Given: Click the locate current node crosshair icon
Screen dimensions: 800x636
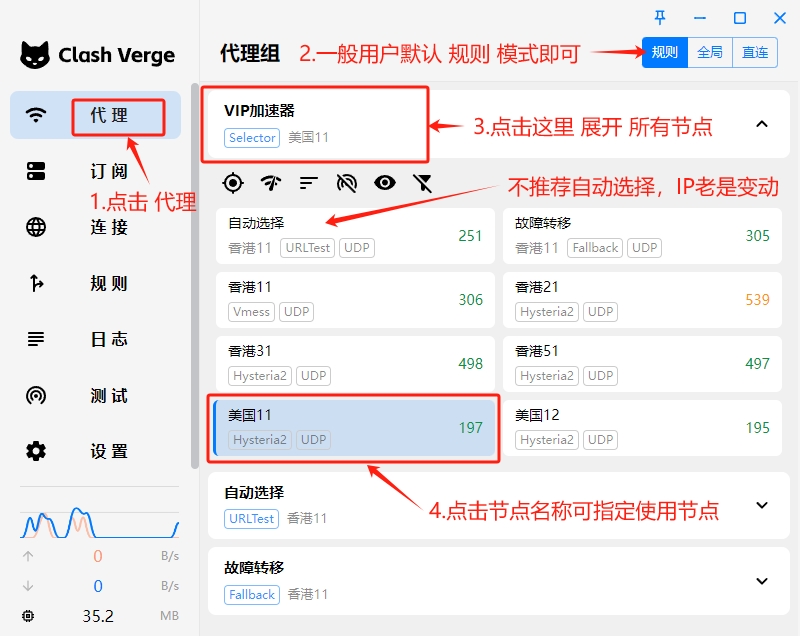Looking at the screenshot, I should pyautogui.click(x=233, y=183).
